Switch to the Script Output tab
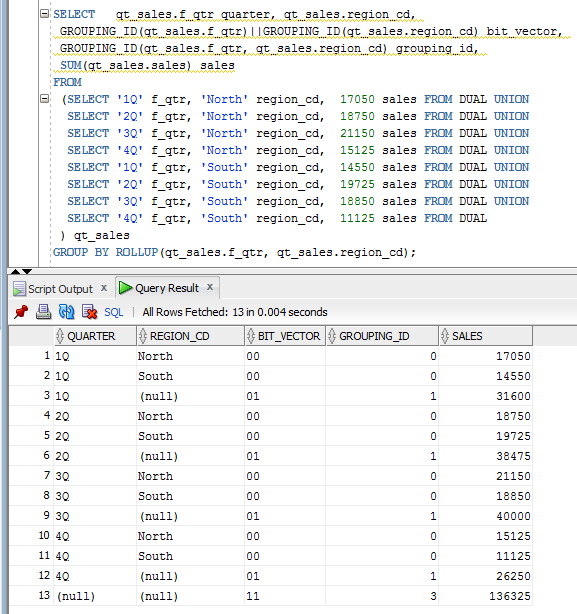 tap(60, 289)
